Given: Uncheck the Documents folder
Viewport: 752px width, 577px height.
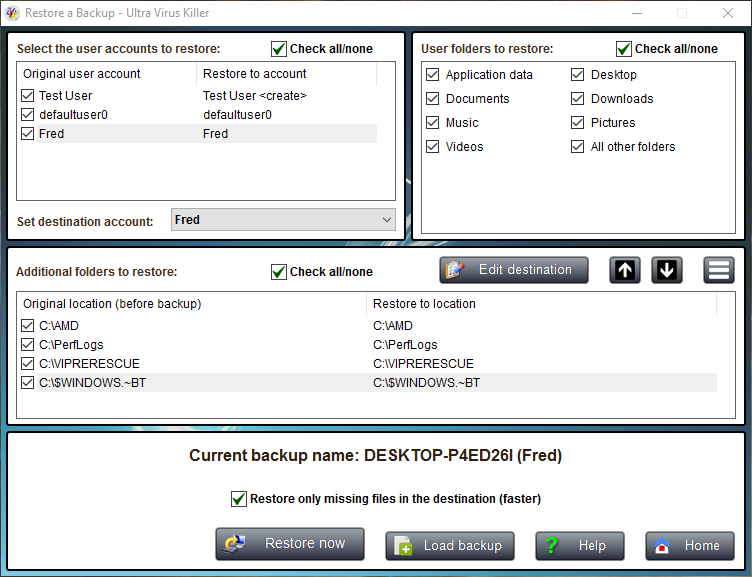Looking at the screenshot, I should point(433,98).
